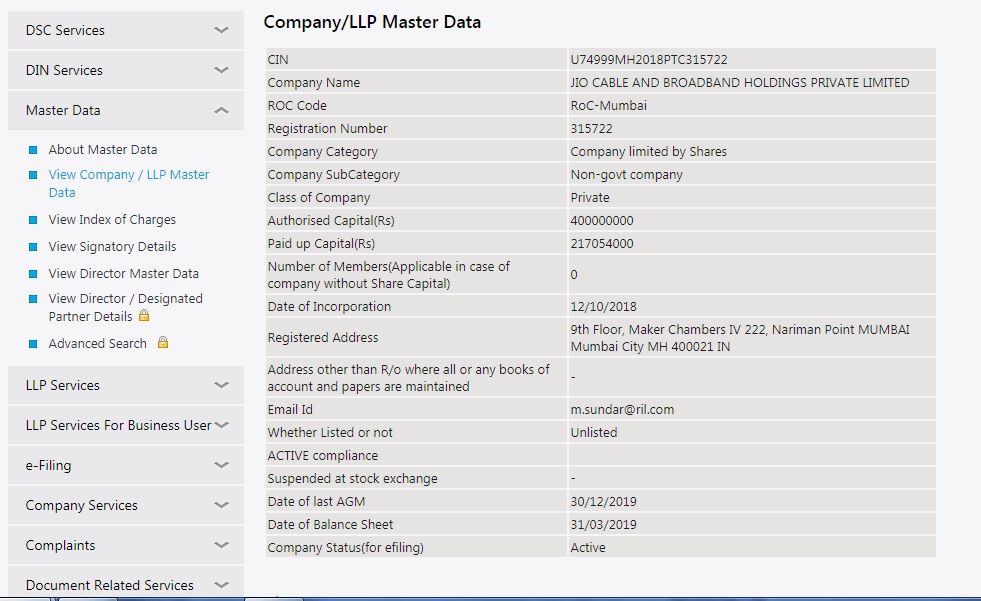Click Class of Company value 'Private'
Screen dimensions: 981x601
pos(589,198)
